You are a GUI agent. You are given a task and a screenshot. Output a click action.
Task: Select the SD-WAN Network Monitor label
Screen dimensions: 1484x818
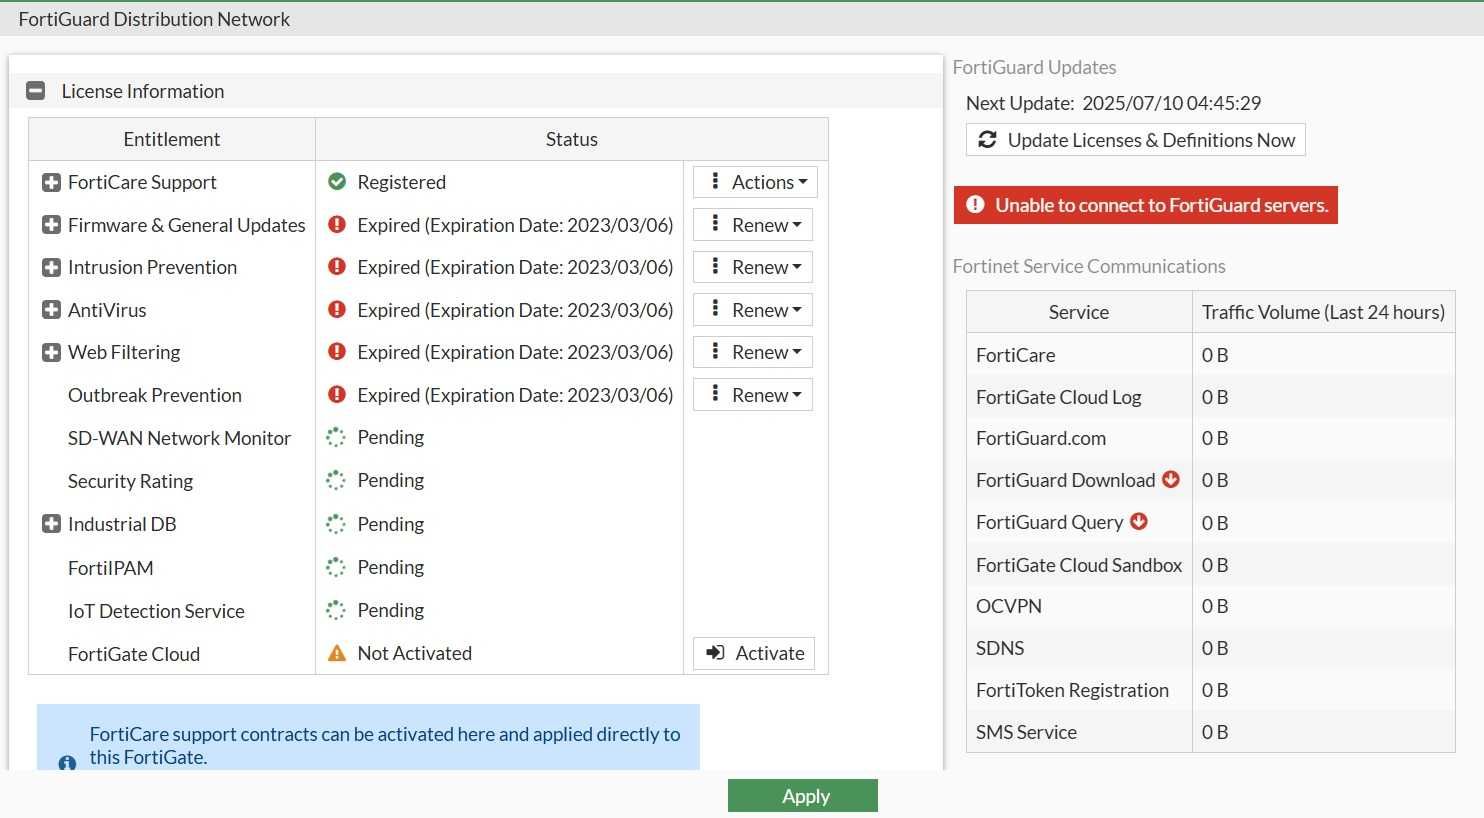[x=179, y=438]
